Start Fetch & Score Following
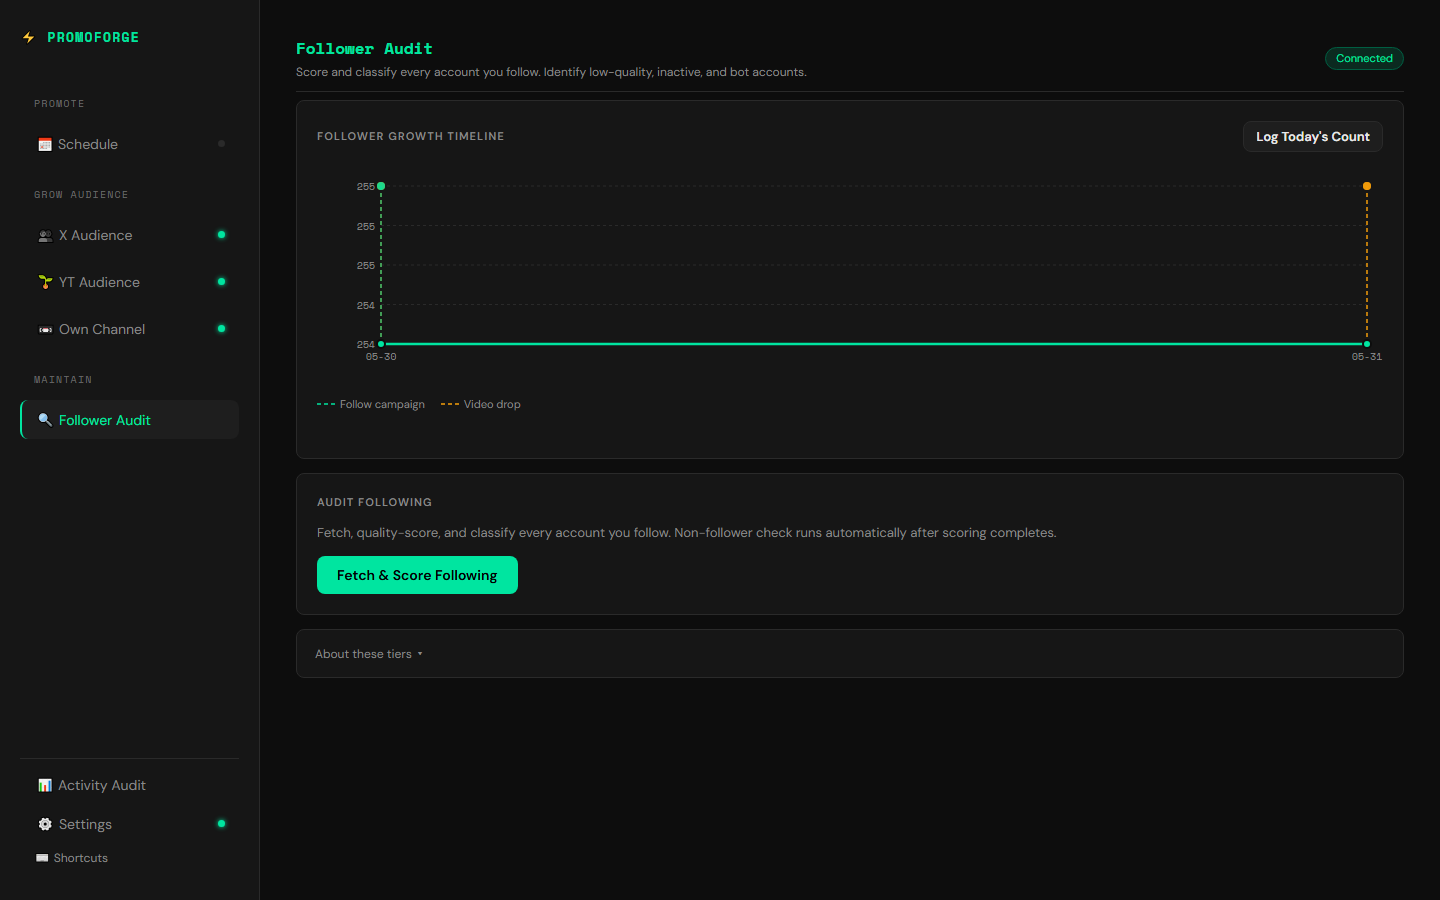Screen dimensions: 1440x900 417,575
